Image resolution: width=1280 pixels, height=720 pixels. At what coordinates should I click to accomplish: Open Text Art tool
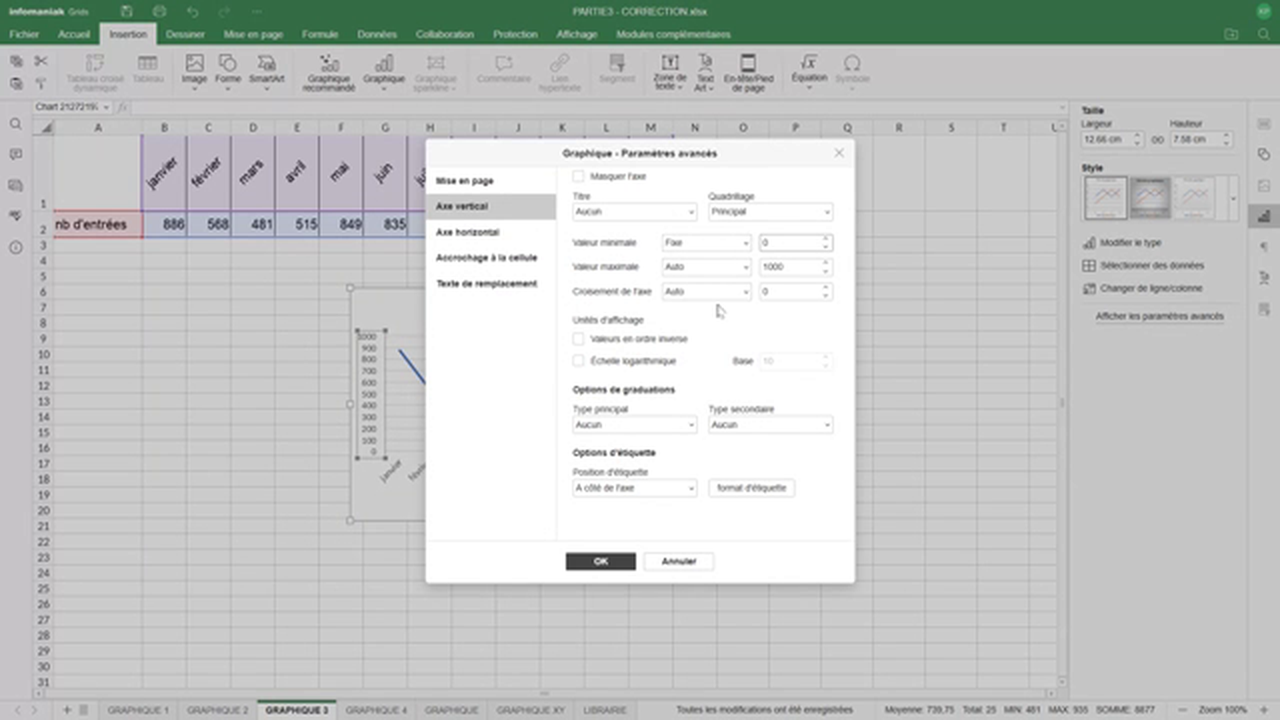coord(705,73)
